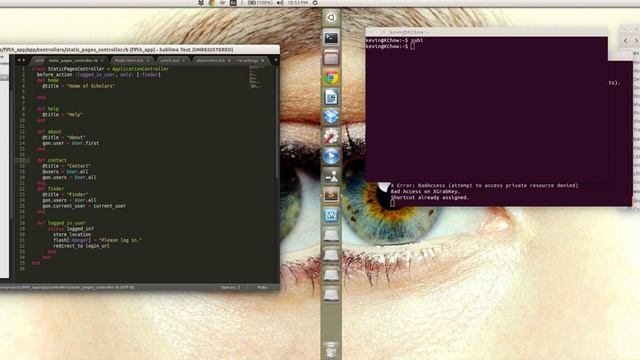
Task: Open the clock showing 10:53 PM
Action: coord(298,3)
